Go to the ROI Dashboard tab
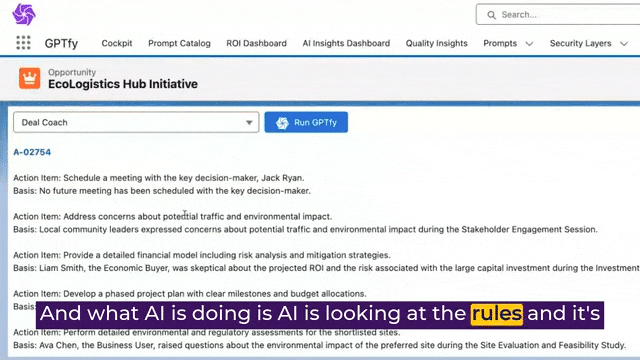 point(256,43)
